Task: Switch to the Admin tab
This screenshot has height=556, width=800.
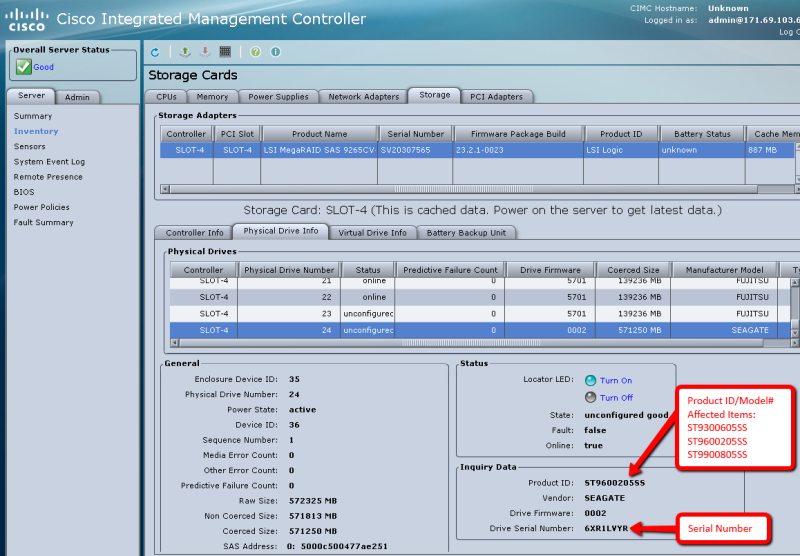Action: click(x=77, y=97)
